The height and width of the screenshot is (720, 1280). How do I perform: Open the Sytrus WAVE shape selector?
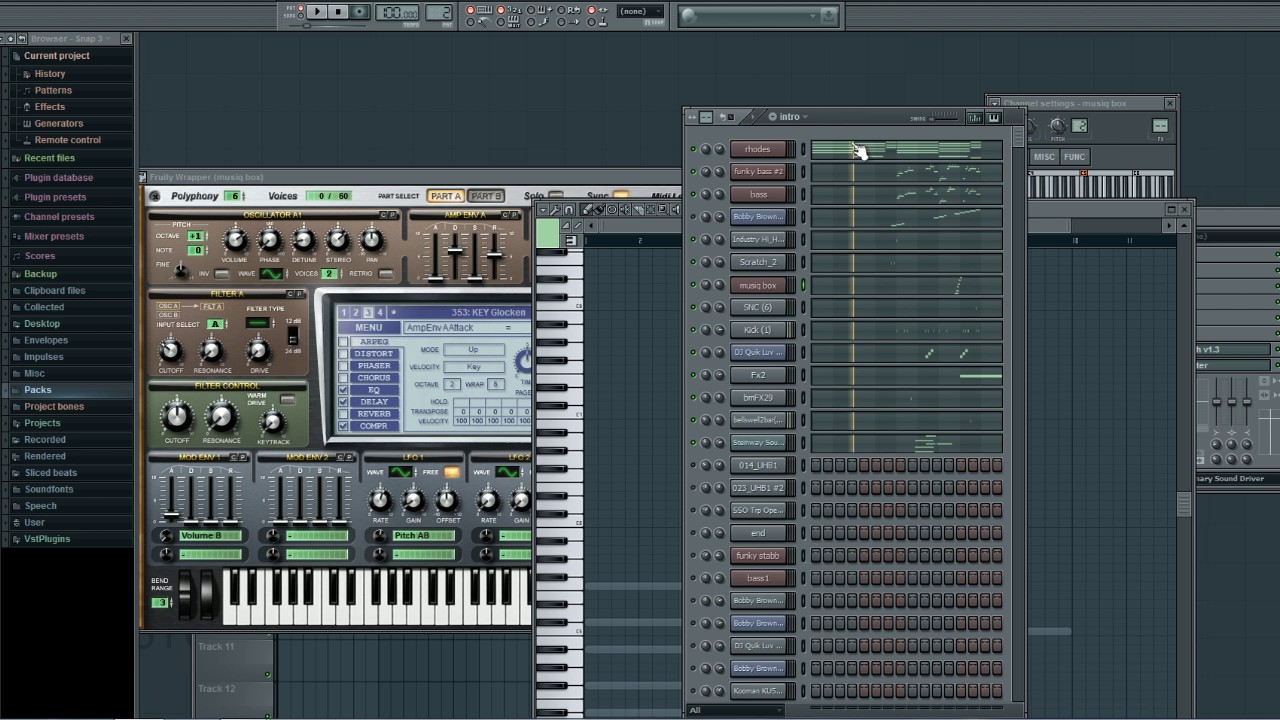coord(272,274)
